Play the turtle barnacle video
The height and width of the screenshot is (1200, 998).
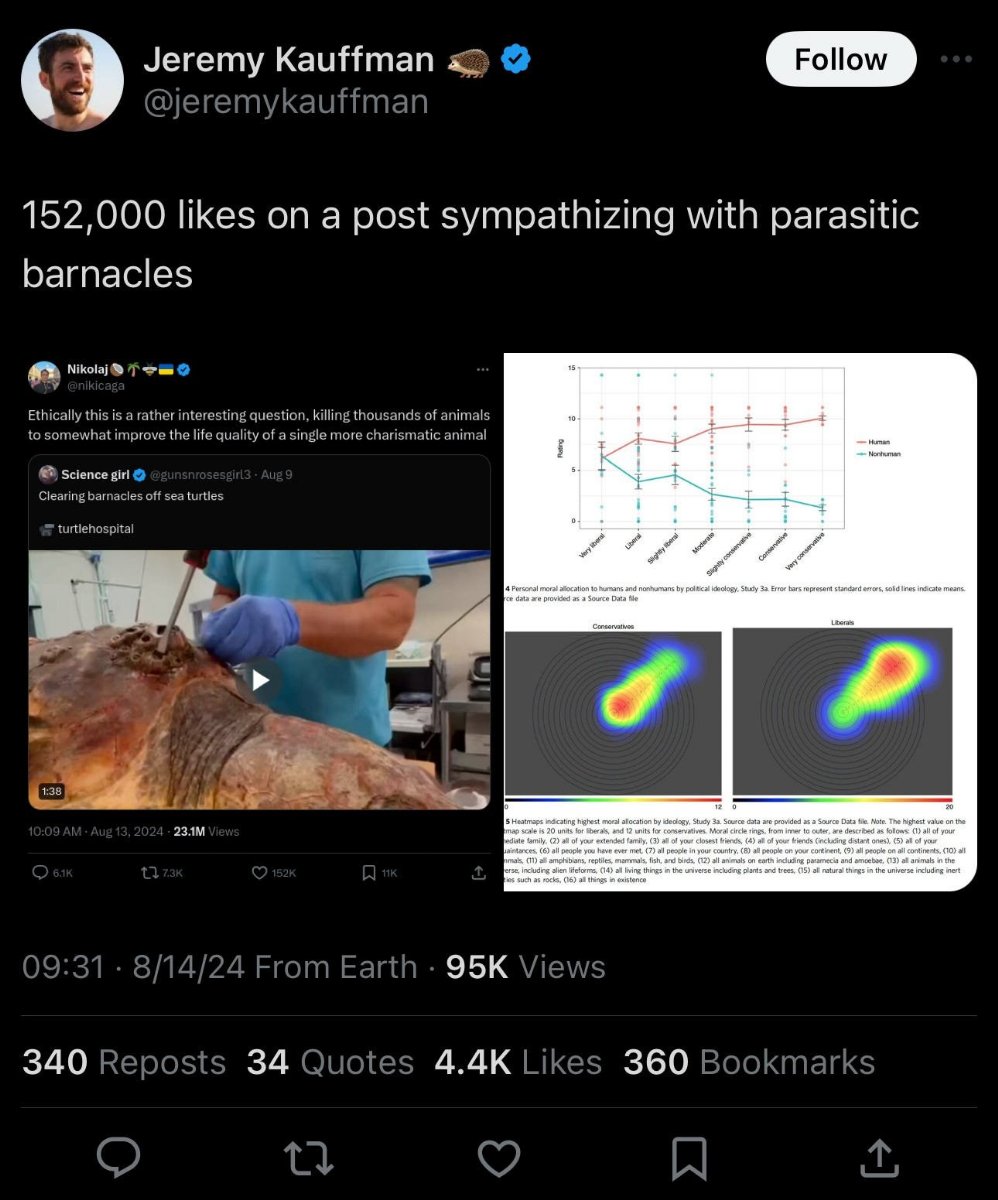(x=260, y=680)
